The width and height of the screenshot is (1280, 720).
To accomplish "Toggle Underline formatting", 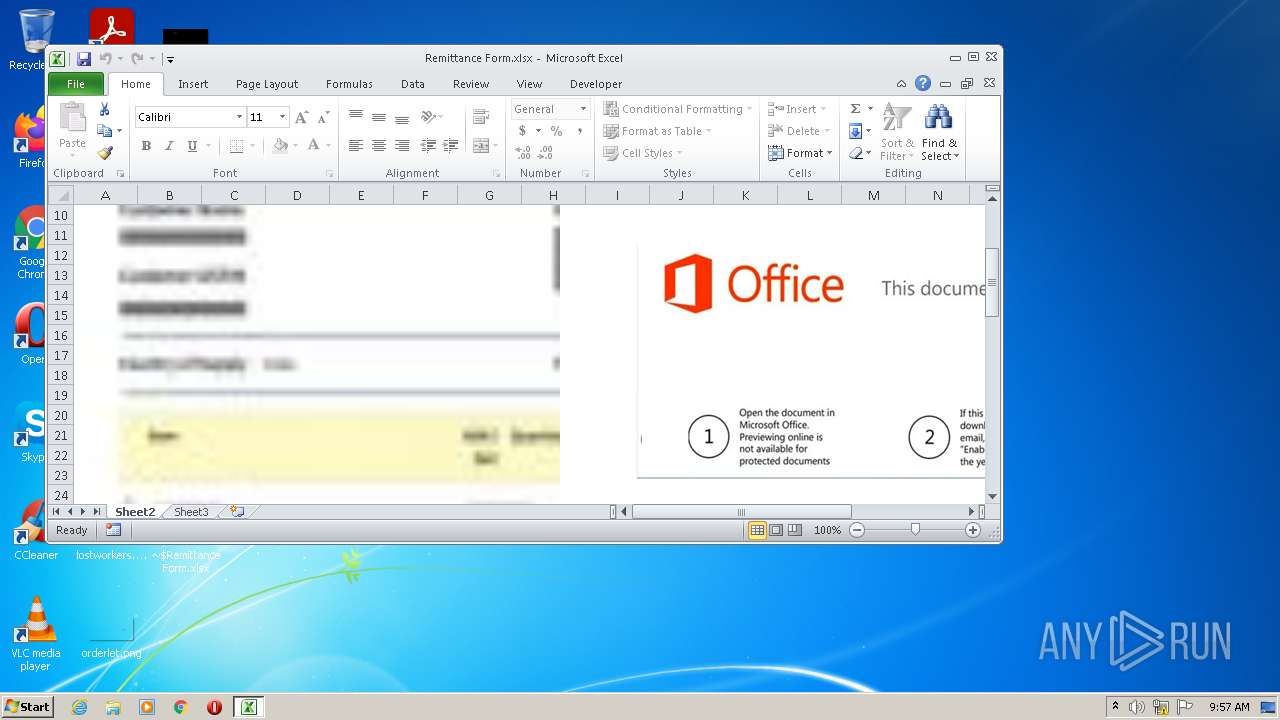I will pos(192,146).
